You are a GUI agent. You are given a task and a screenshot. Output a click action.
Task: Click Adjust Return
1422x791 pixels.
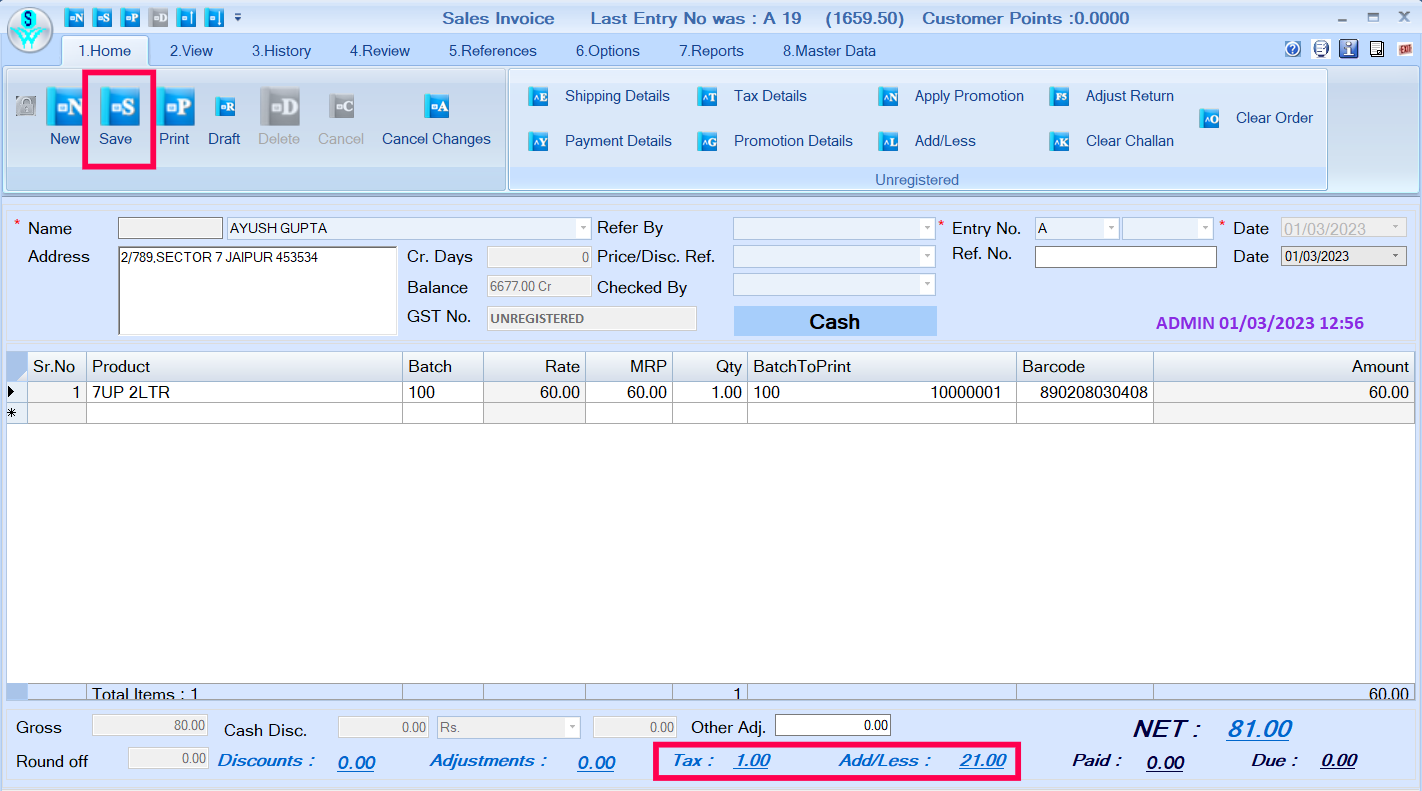tap(1112, 96)
